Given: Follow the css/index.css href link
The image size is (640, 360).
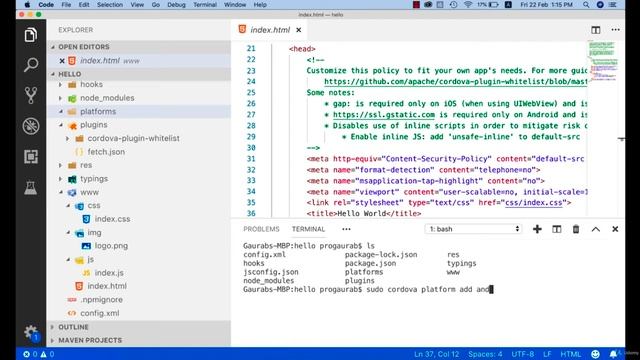Looking at the screenshot, I should coord(533,203).
